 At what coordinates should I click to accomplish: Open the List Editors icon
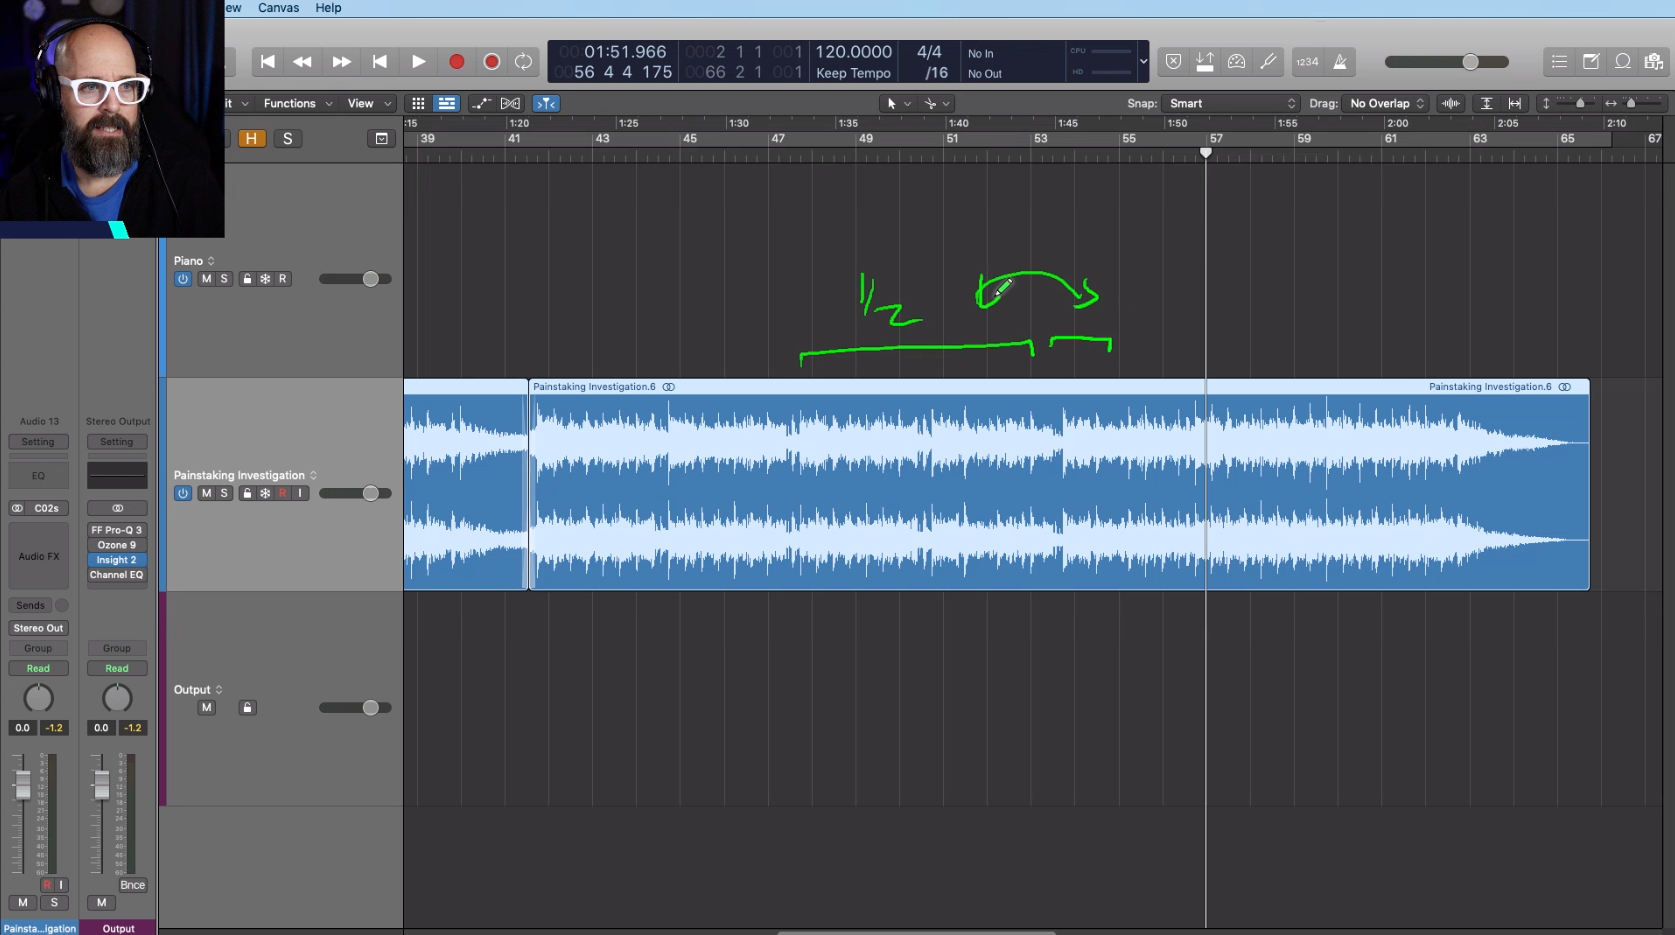coord(1559,62)
